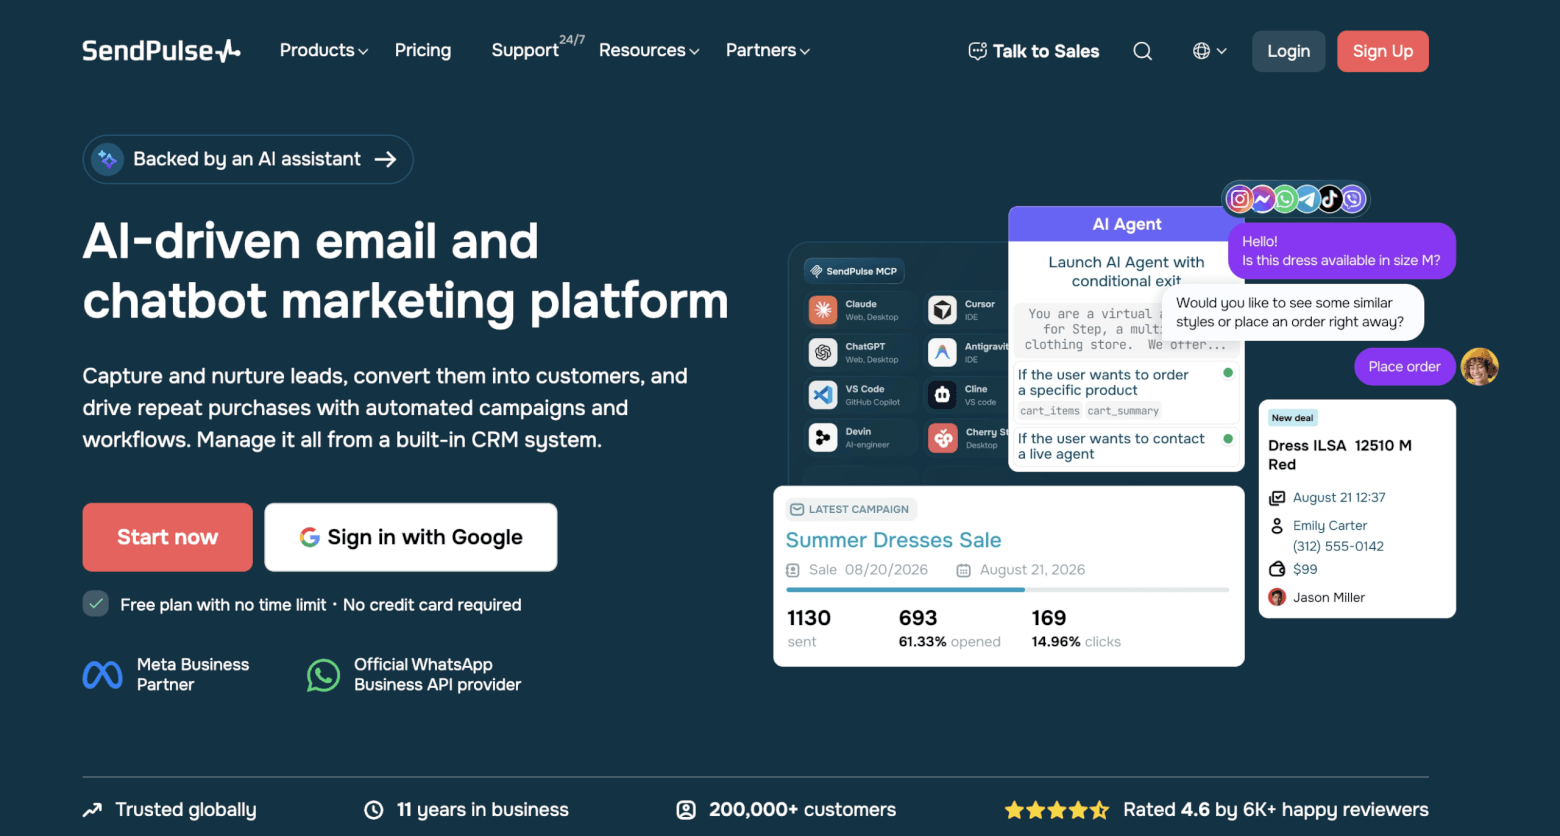Click the customer avatar photo in chat
This screenshot has width=1560, height=836.
(x=1479, y=367)
